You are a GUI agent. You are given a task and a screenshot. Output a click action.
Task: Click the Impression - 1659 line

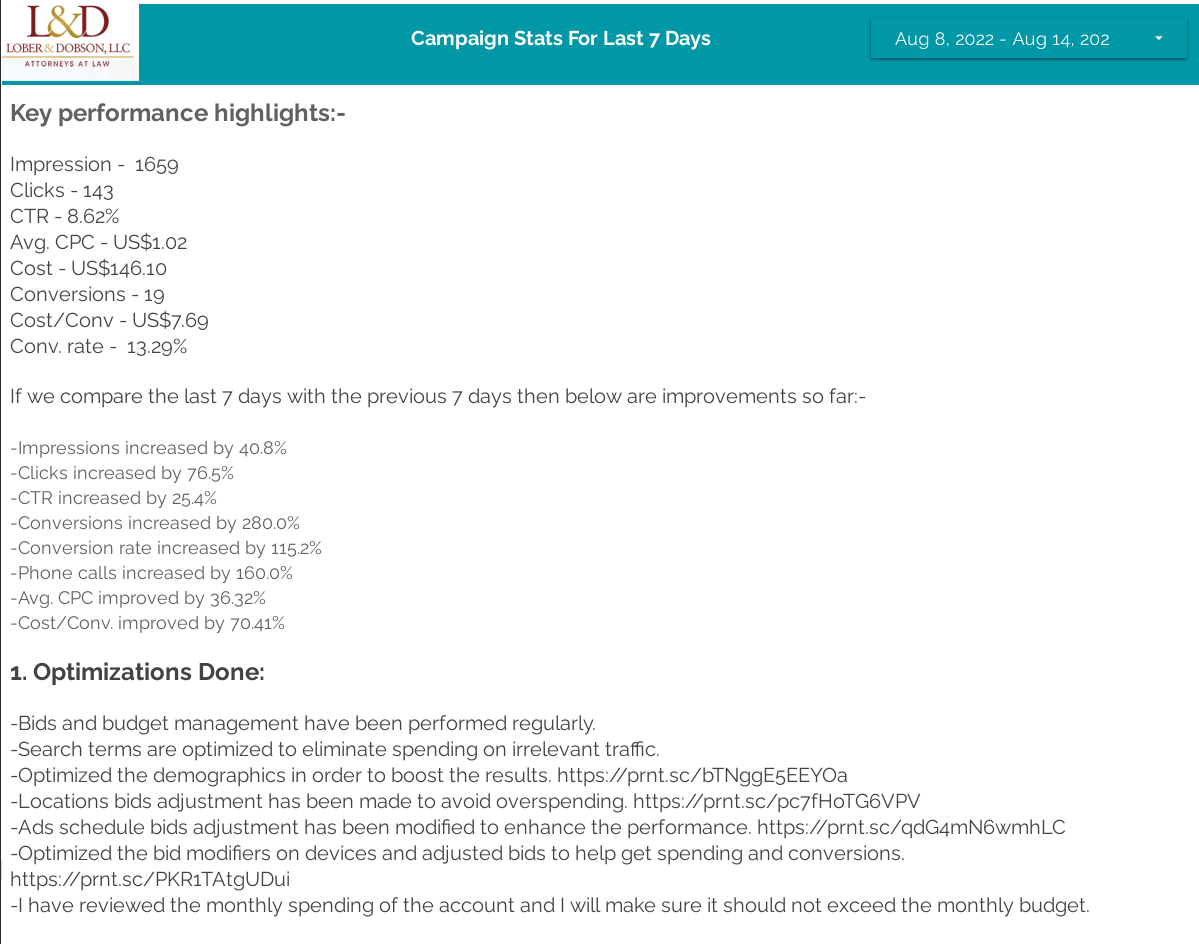(94, 164)
